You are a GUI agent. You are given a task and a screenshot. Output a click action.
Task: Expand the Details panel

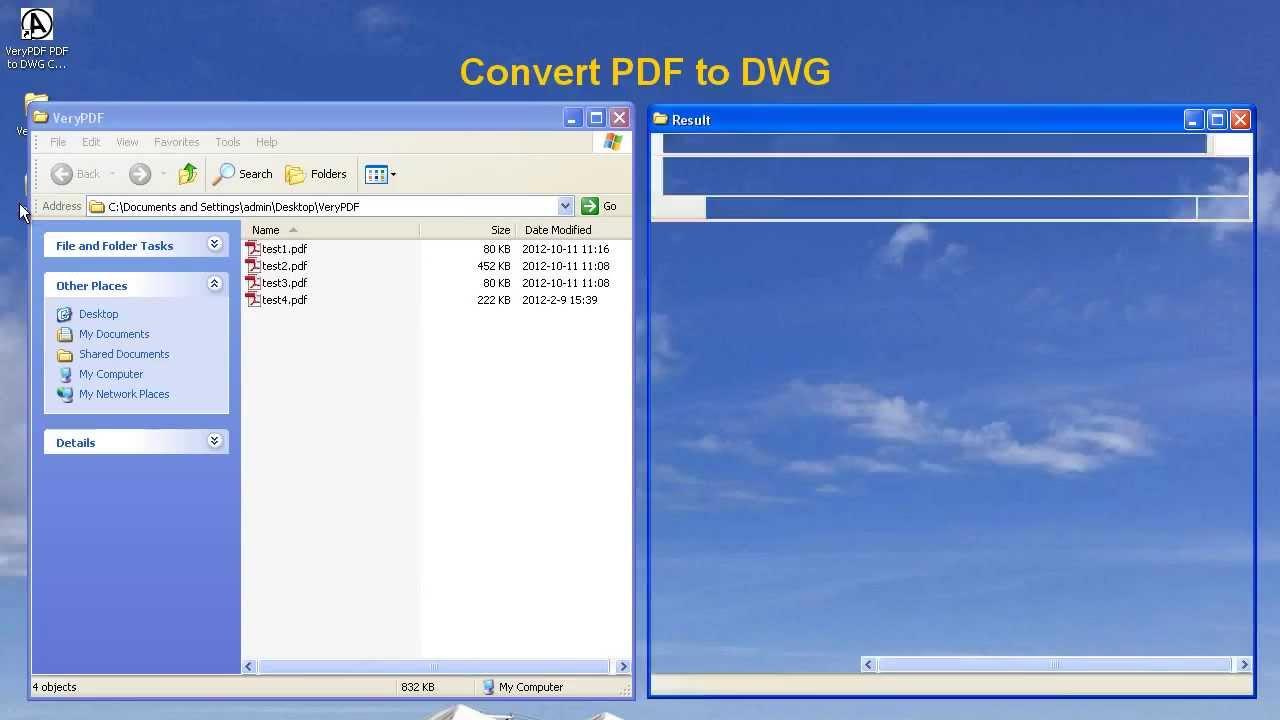214,441
